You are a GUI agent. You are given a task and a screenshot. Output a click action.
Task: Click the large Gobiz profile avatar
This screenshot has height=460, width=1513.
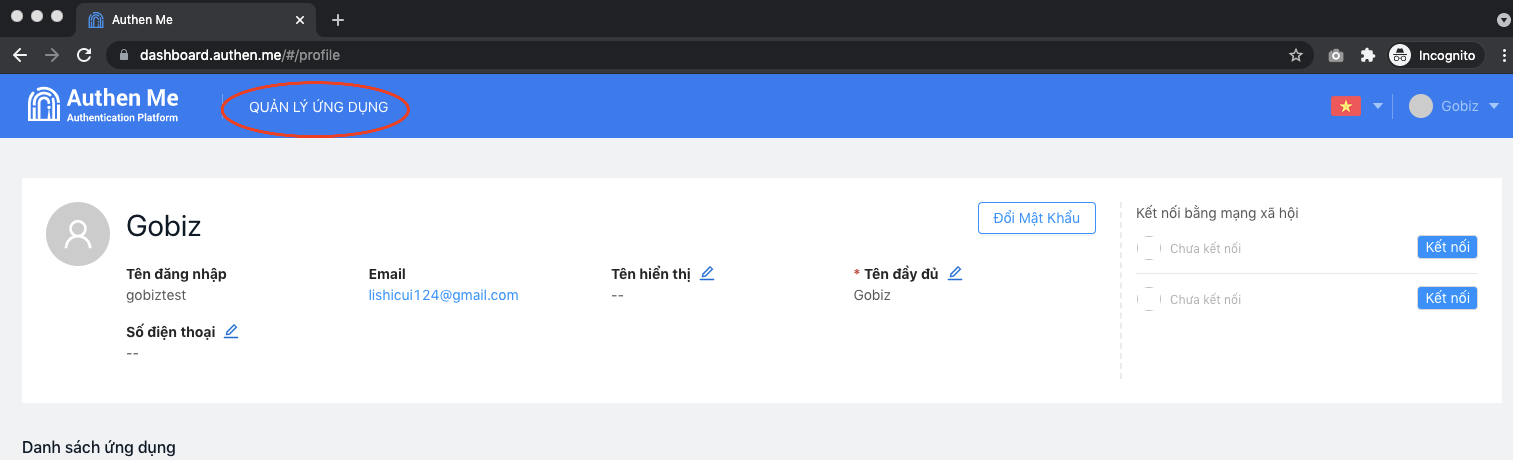point(78,234)
